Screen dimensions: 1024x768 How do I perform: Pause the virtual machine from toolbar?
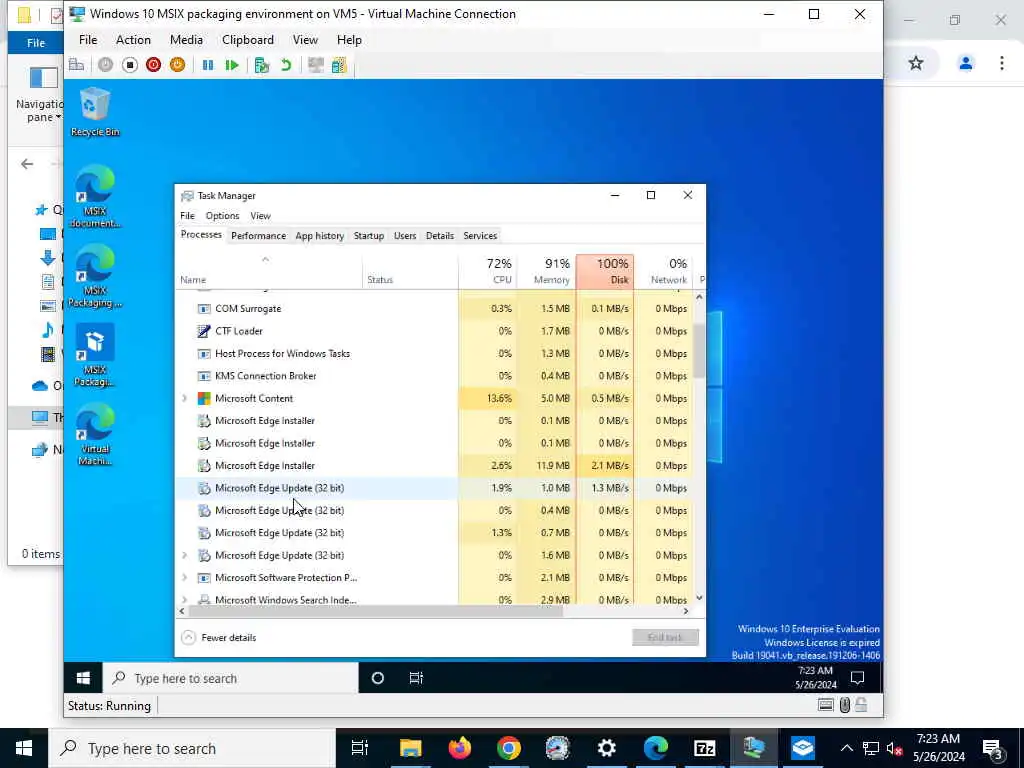pos(208,65)
